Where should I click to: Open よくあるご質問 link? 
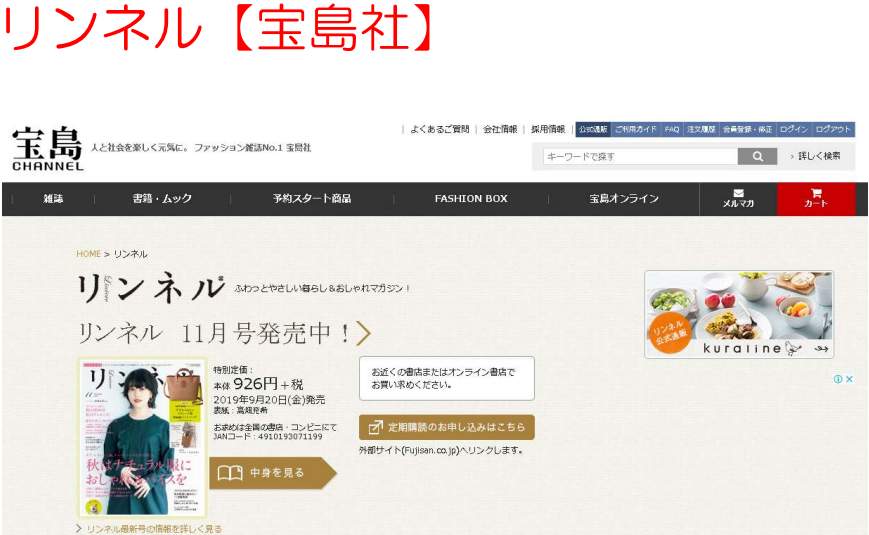[439, 129]
